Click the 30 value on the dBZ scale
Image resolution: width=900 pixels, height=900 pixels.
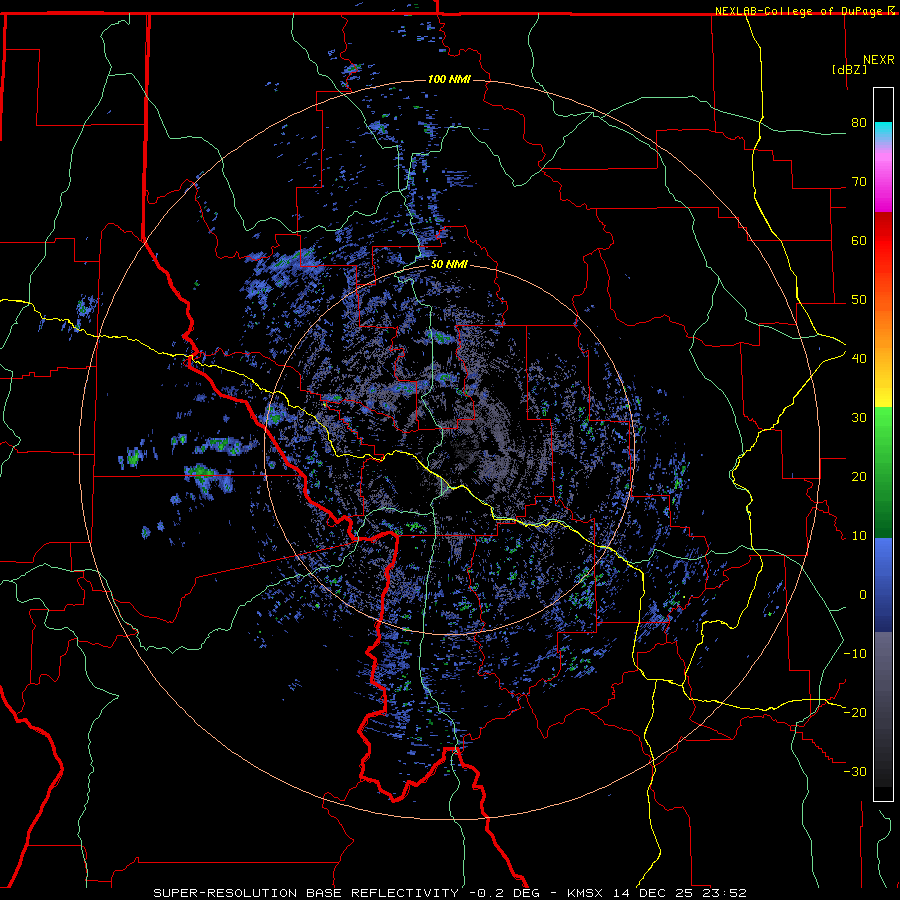pos(859,418)
